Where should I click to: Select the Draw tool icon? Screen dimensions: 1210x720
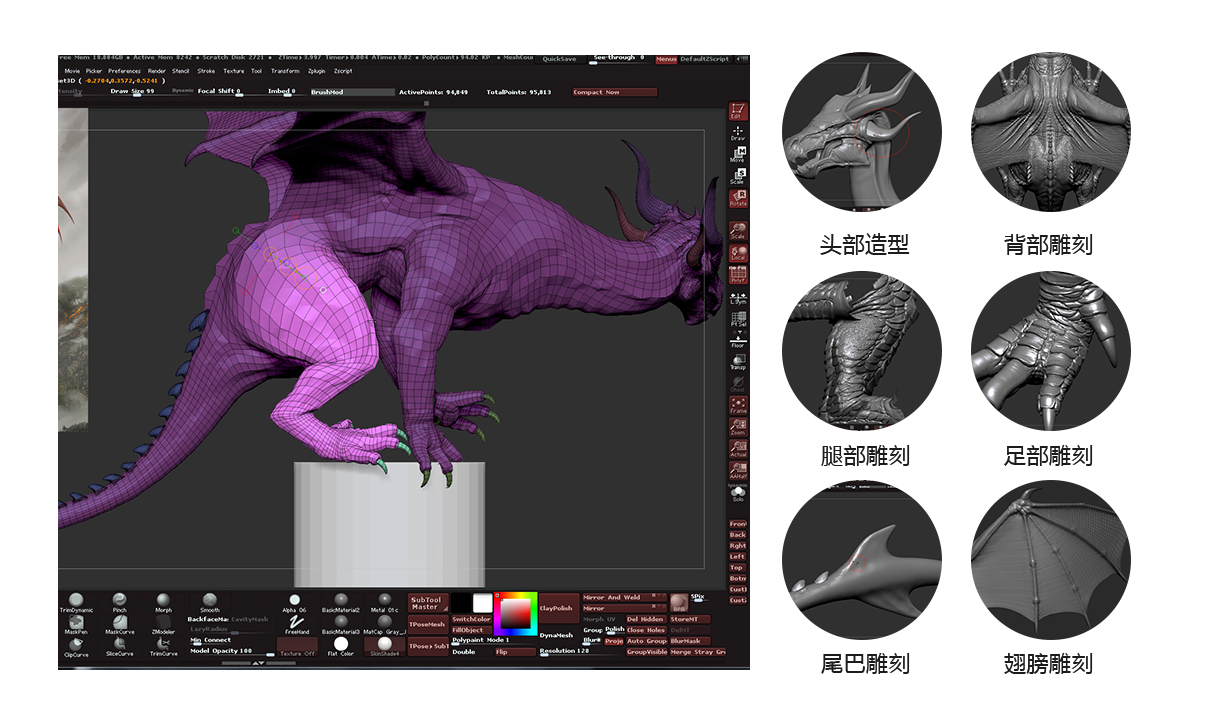738,132
